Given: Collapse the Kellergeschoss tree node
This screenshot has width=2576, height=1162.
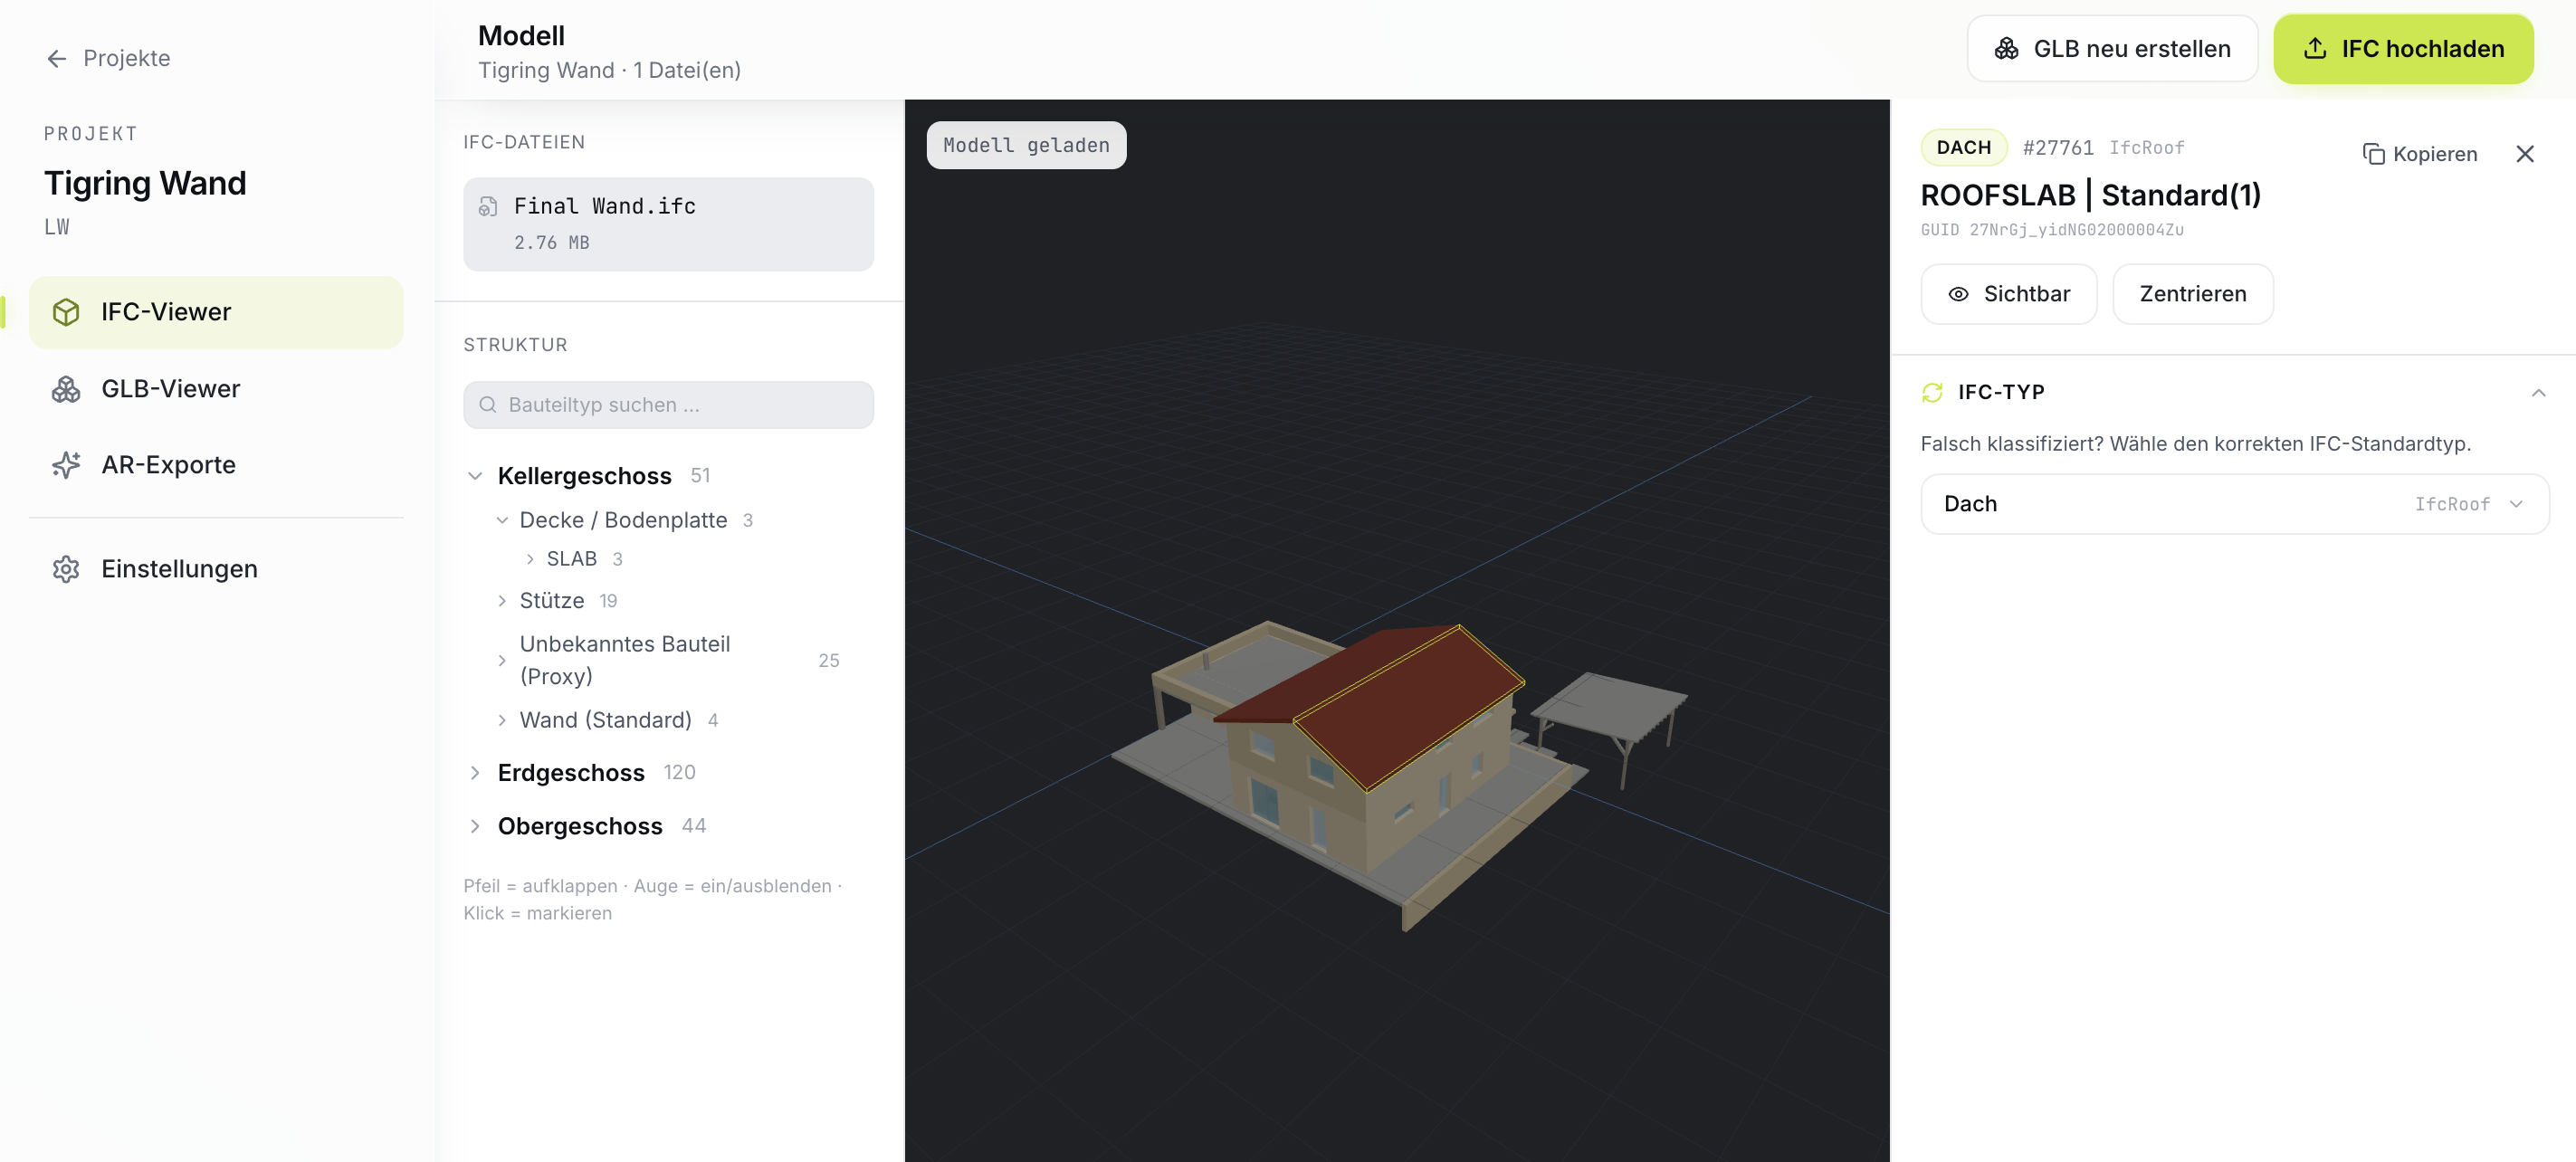Looking at the screenshot, I should tap(475, 476).
